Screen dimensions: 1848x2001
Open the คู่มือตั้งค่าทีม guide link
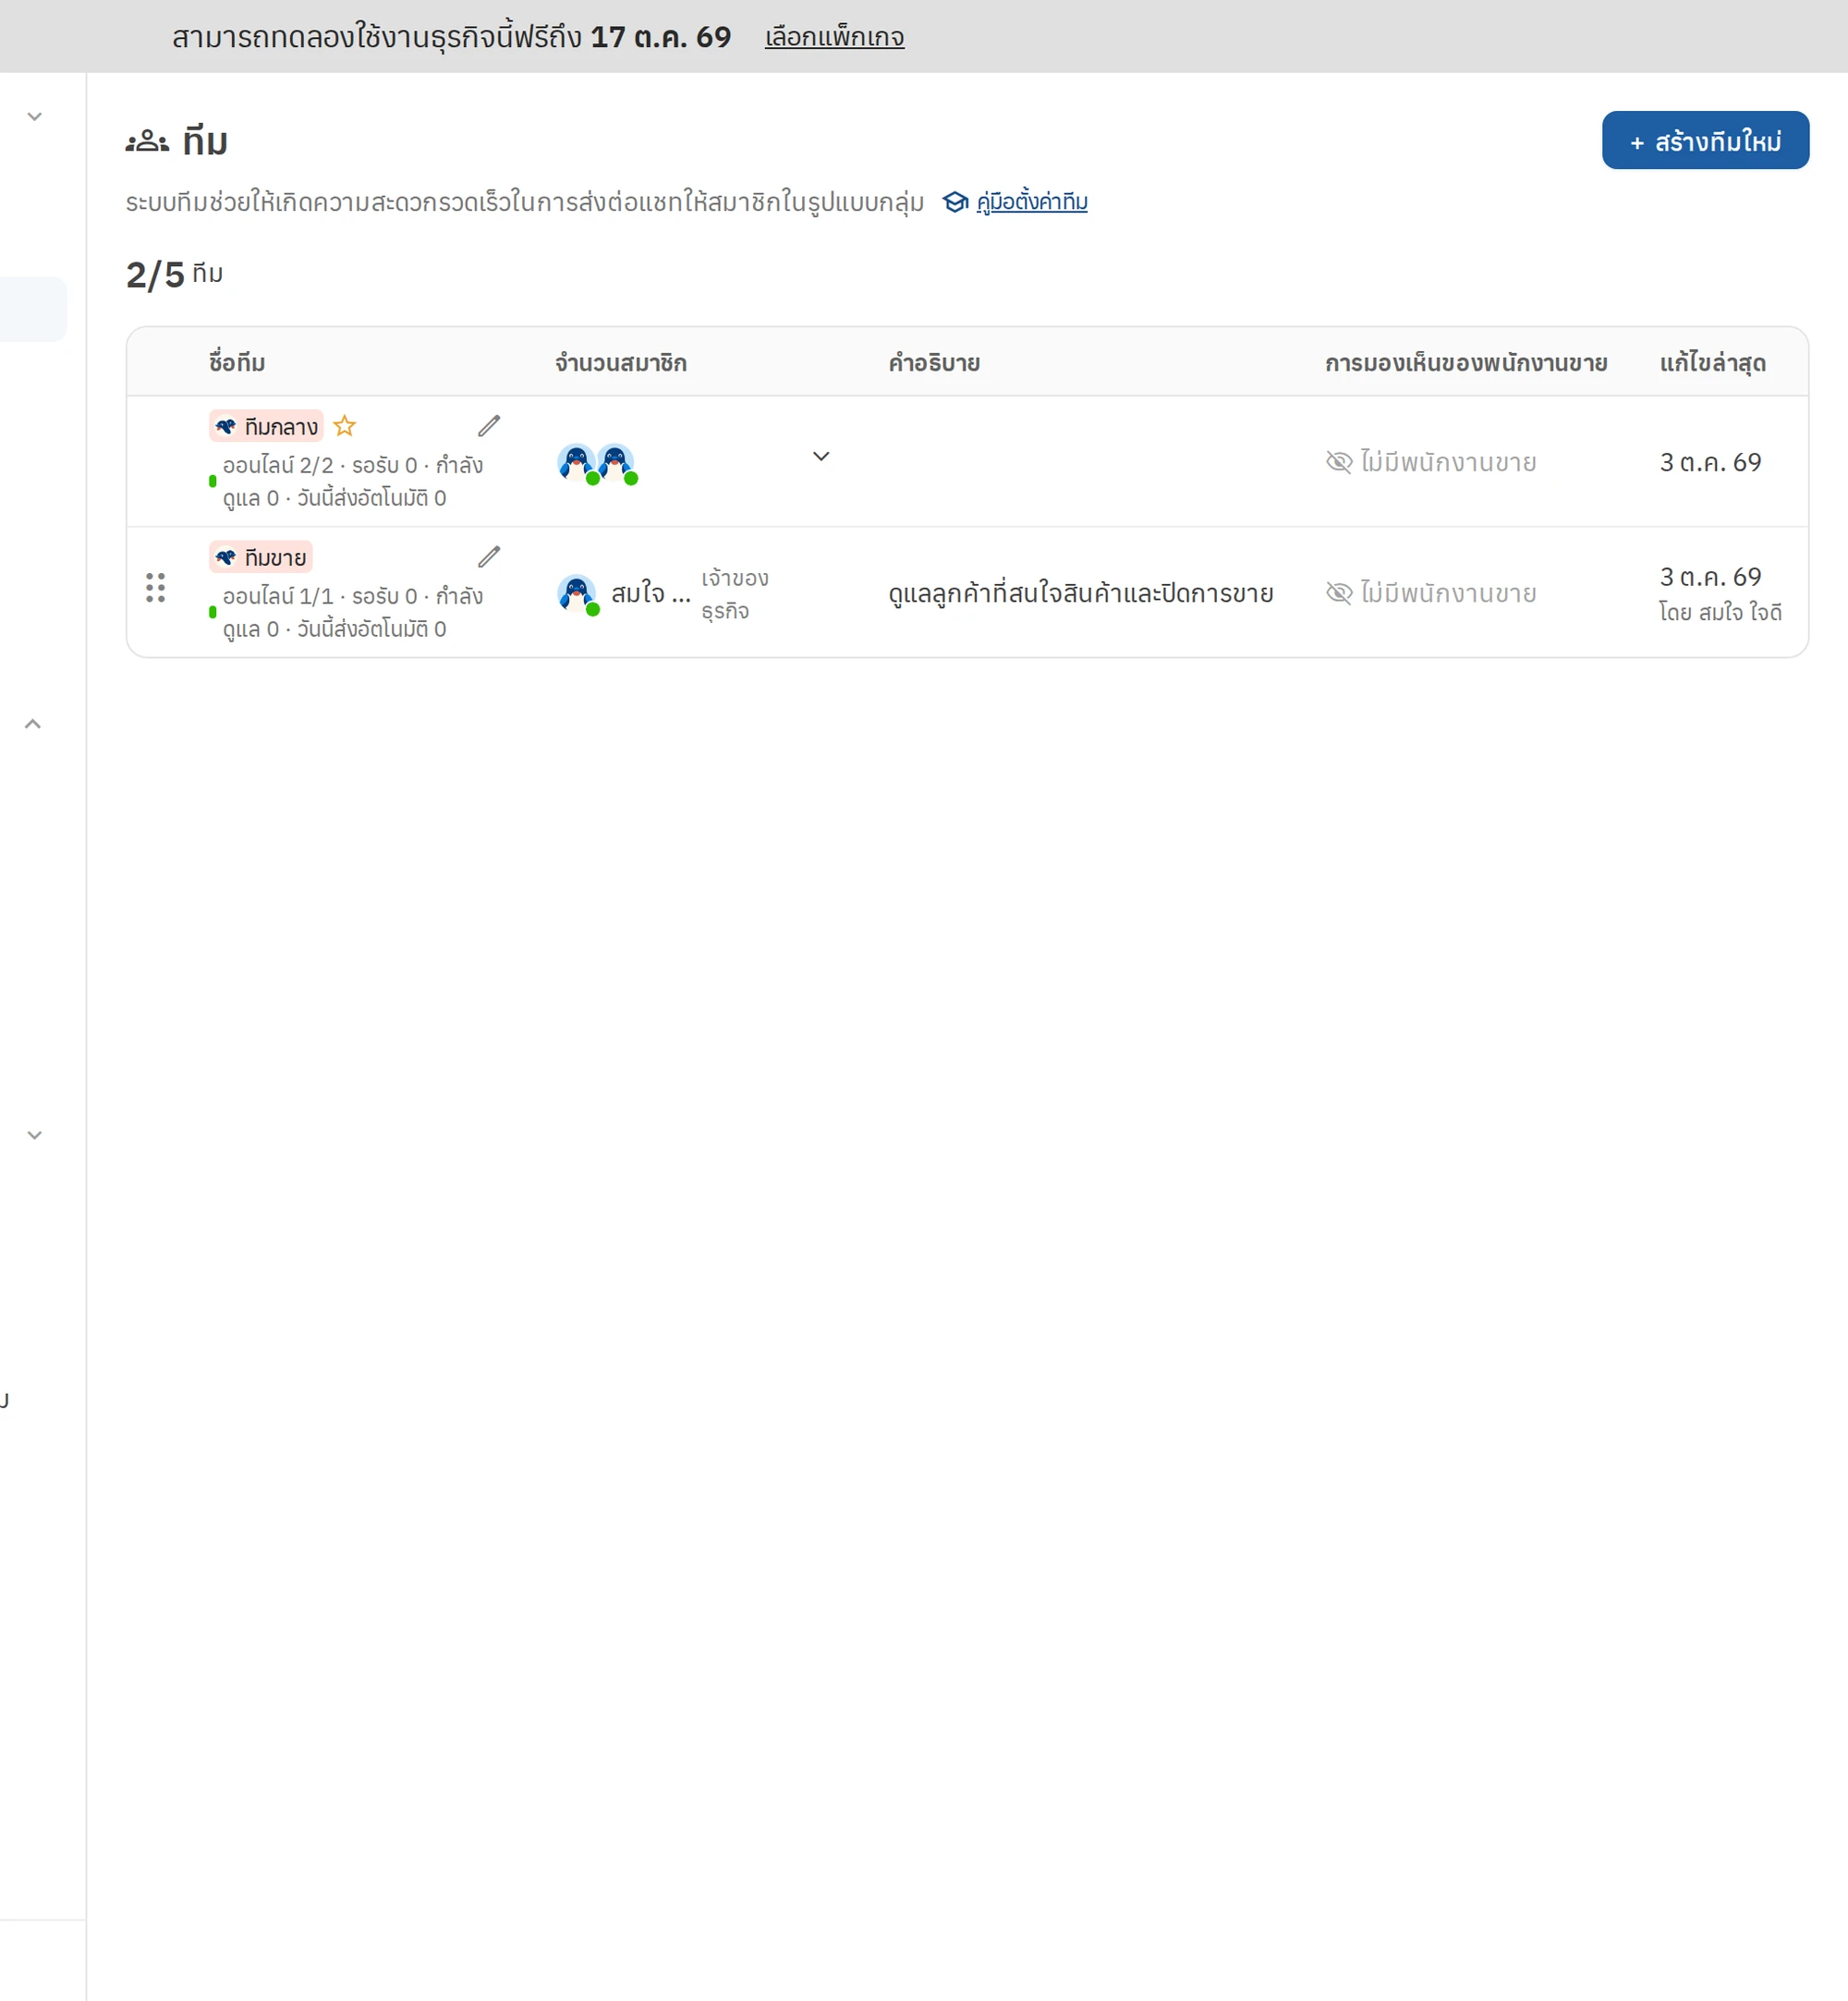[x=1032, y=202]
